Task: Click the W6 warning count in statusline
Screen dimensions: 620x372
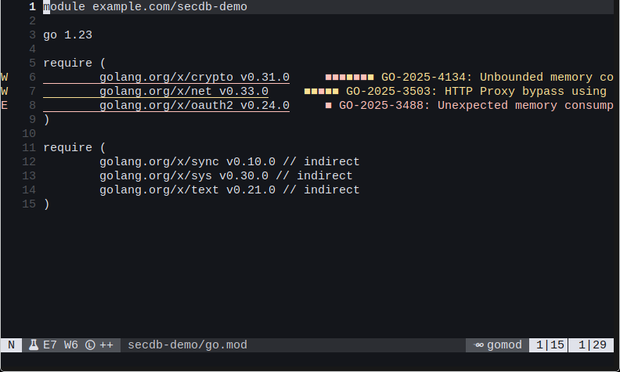Action: [x=71, y=345]
